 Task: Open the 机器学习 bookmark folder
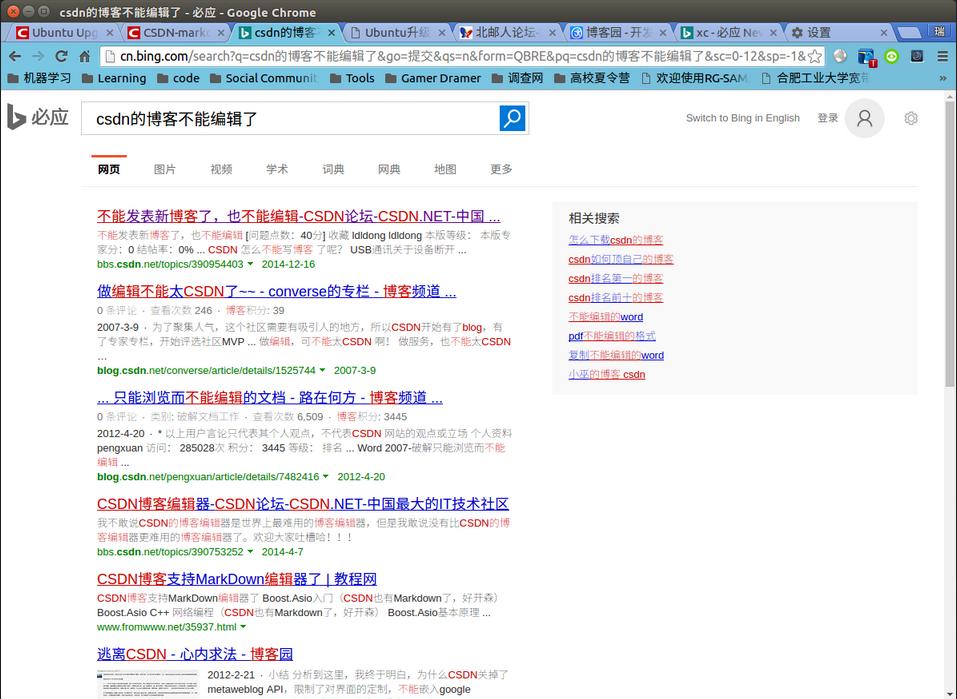39,78
